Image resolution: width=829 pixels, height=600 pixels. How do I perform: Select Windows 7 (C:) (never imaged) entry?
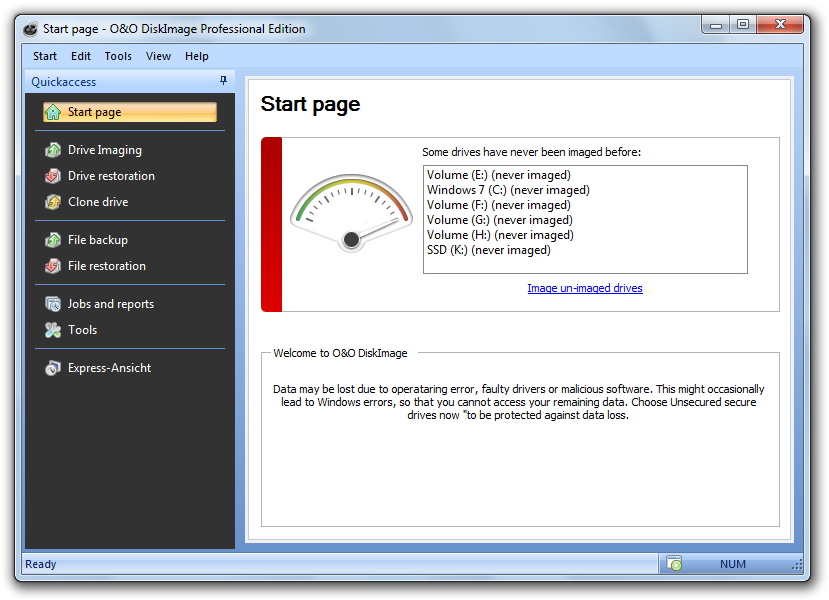(x=508, y=190)
